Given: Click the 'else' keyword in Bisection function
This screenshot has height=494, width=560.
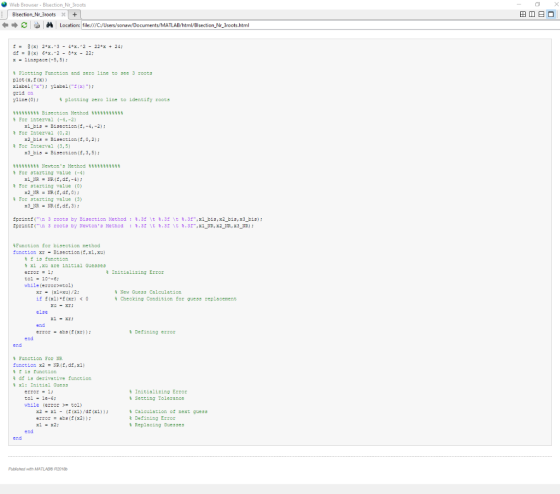Looking at the screenshot, I should 42,312.
